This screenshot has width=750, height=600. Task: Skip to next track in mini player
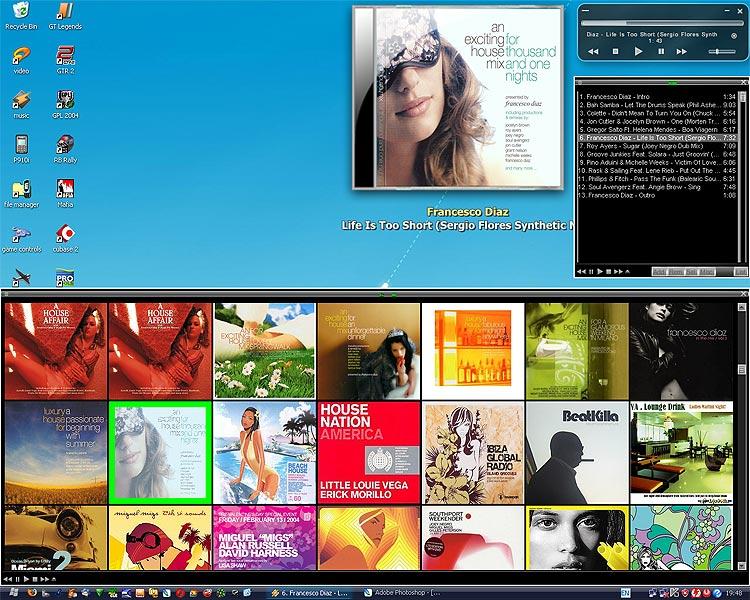[x=682, y=52]
